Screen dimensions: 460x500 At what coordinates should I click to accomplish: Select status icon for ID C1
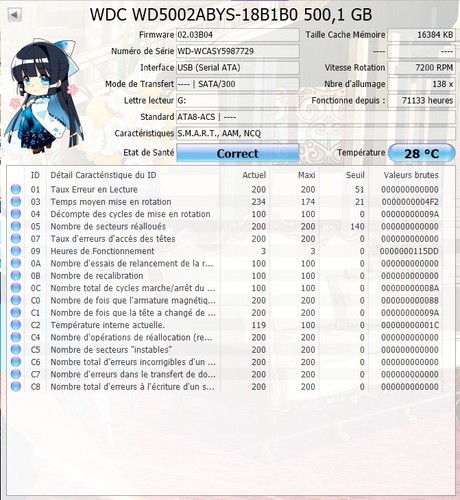16,313
